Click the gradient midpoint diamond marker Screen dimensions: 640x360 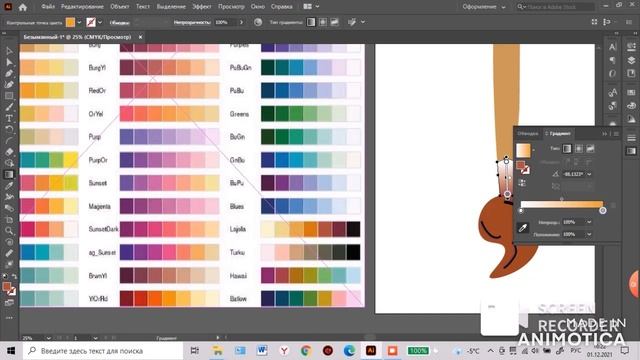tap(562, 199)
